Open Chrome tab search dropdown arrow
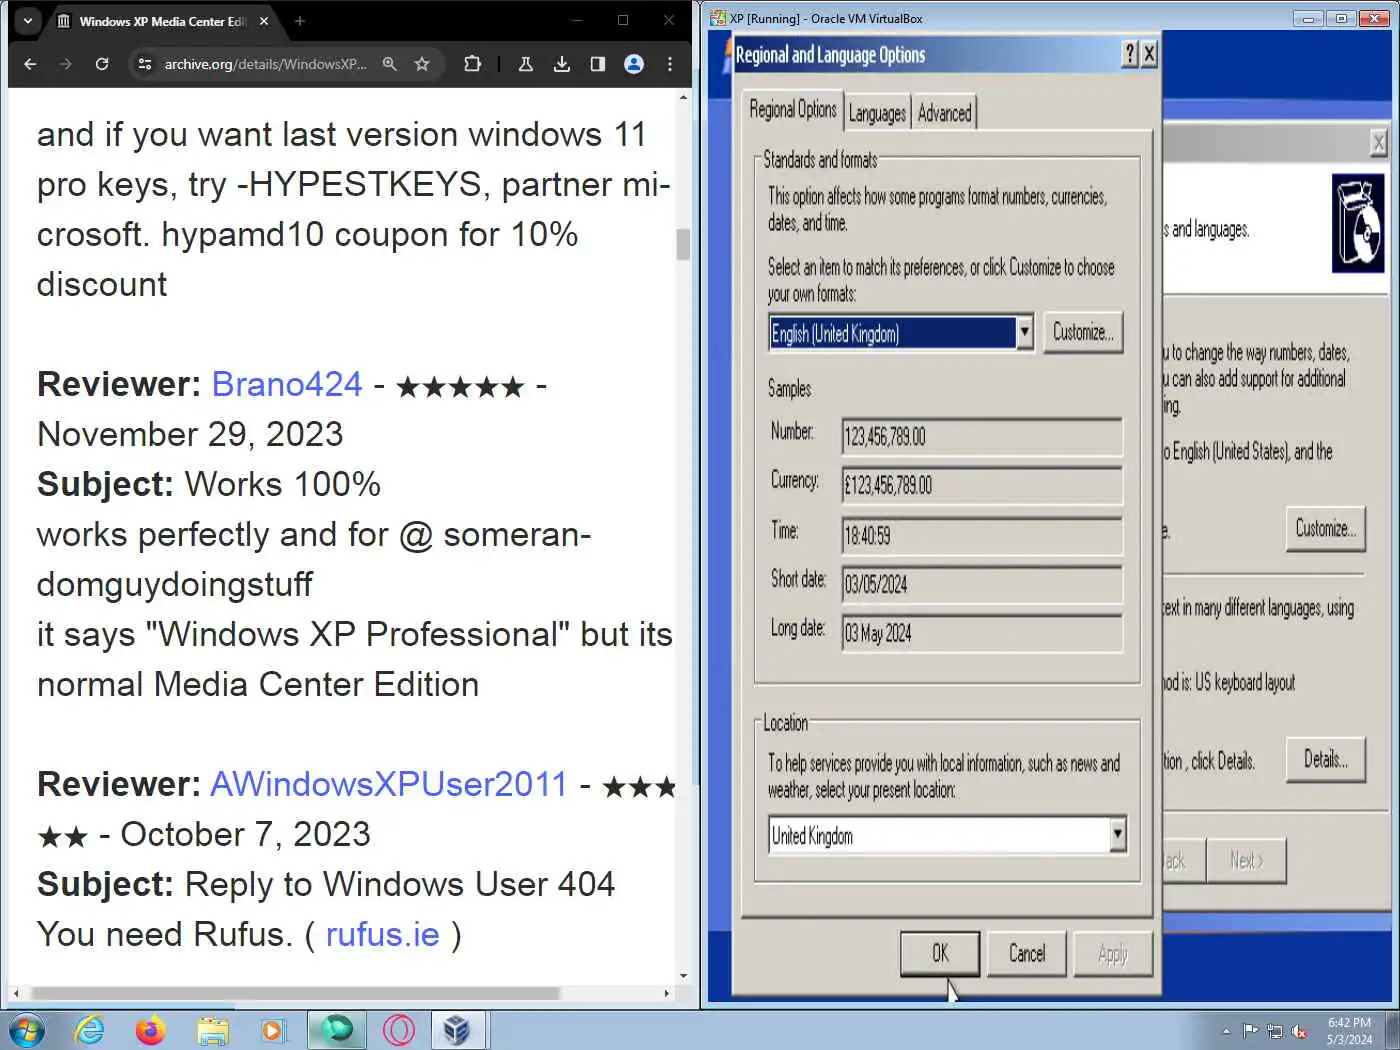This screenshot has height=1050, width=1400. click(x=27, y=21)
